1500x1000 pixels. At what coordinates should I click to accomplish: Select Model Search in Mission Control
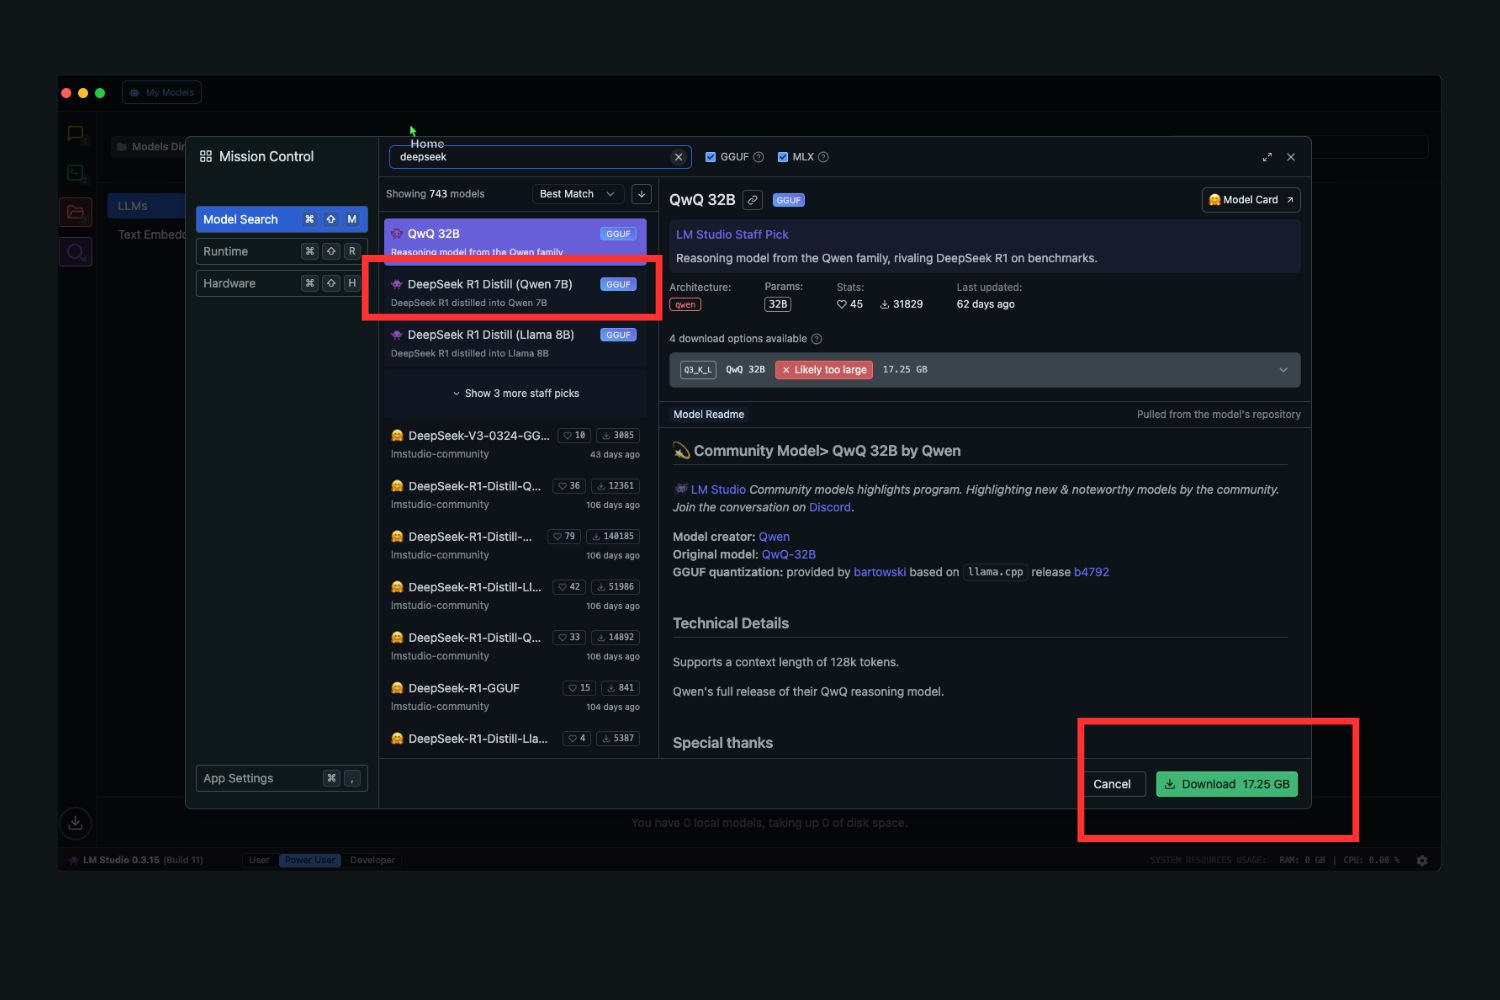tap(282, 219)
